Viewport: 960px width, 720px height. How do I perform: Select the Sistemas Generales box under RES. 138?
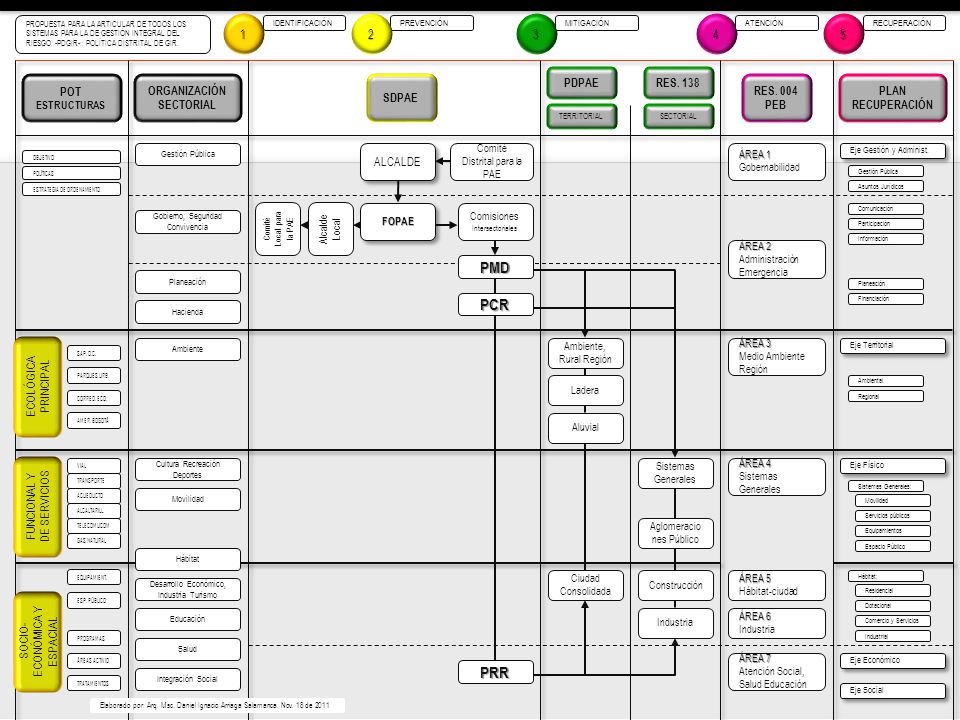675,473
